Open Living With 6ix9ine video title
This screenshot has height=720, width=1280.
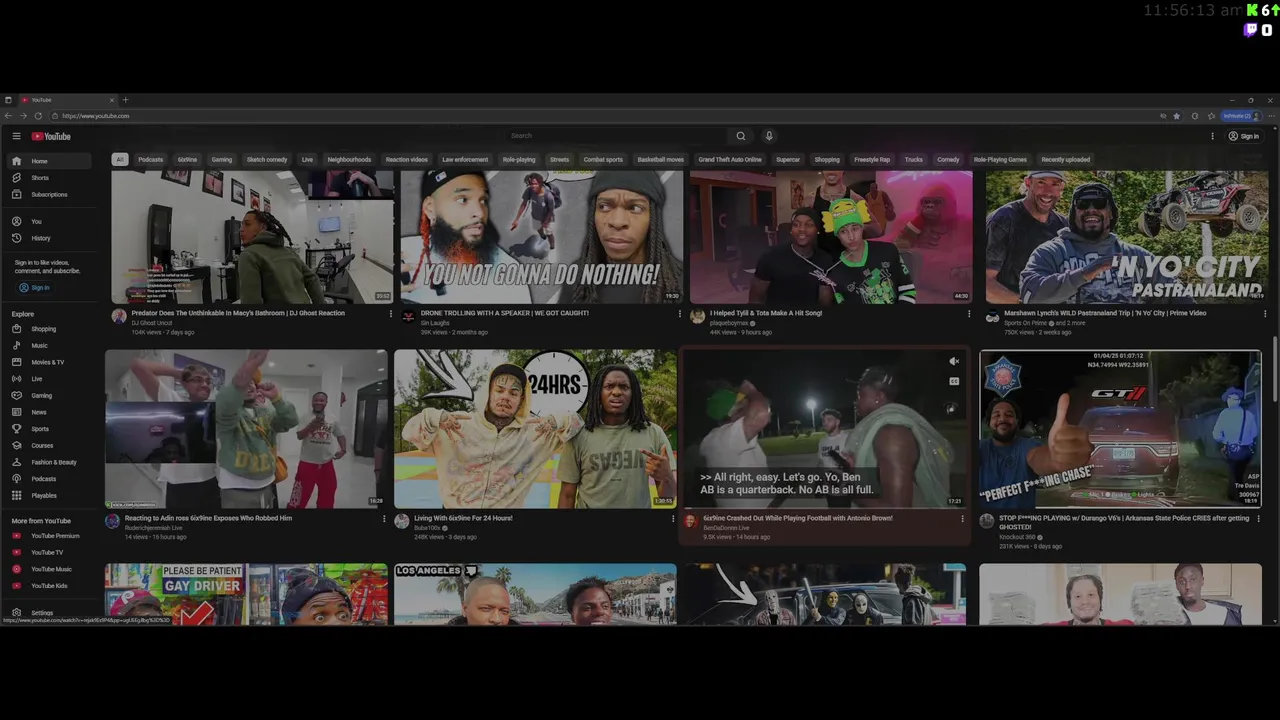point(463,518)
